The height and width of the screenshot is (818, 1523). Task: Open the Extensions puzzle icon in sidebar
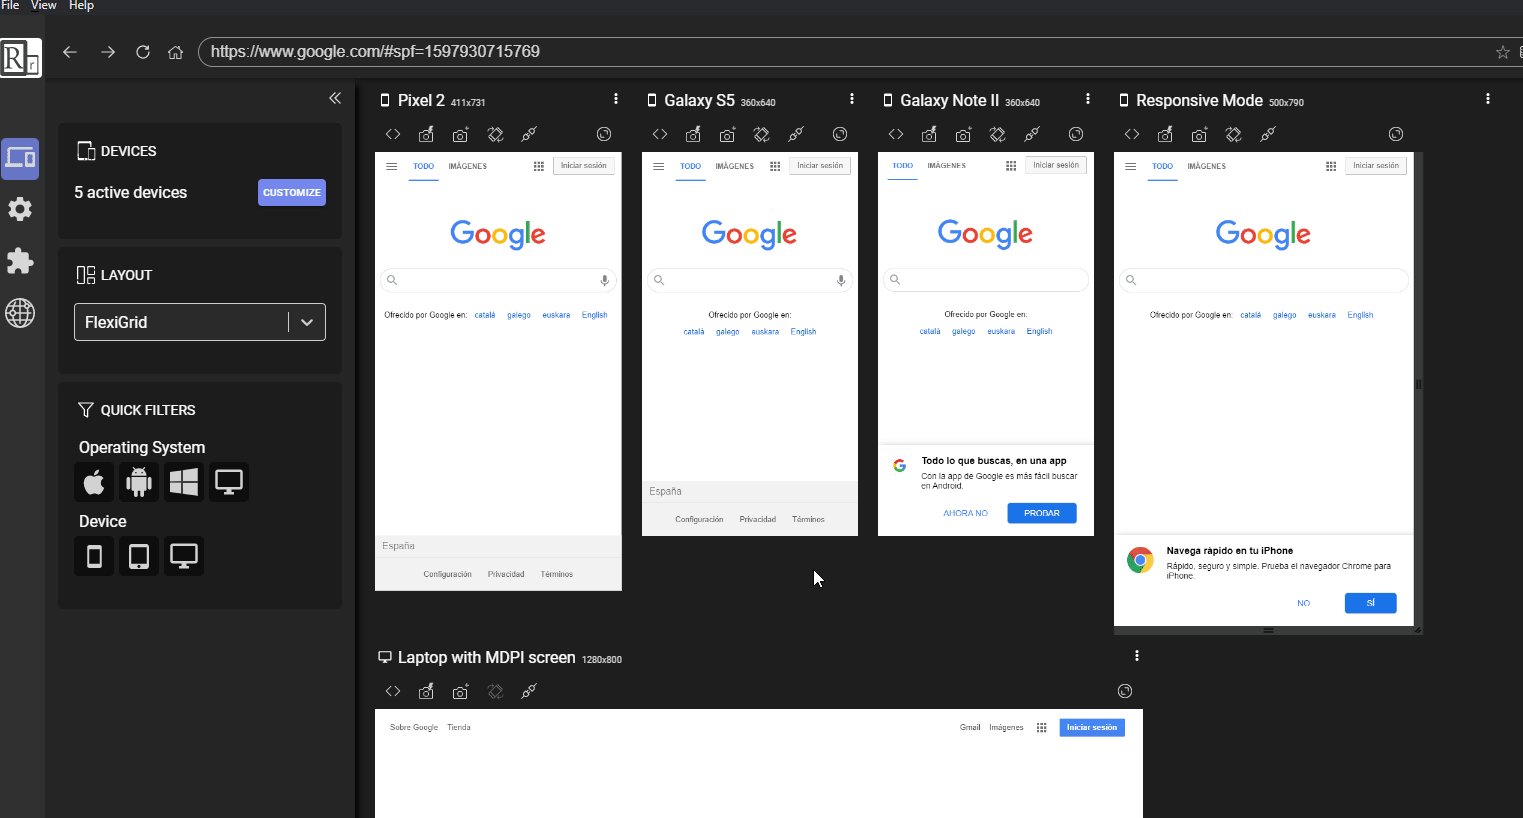click(x=20, y=261)
